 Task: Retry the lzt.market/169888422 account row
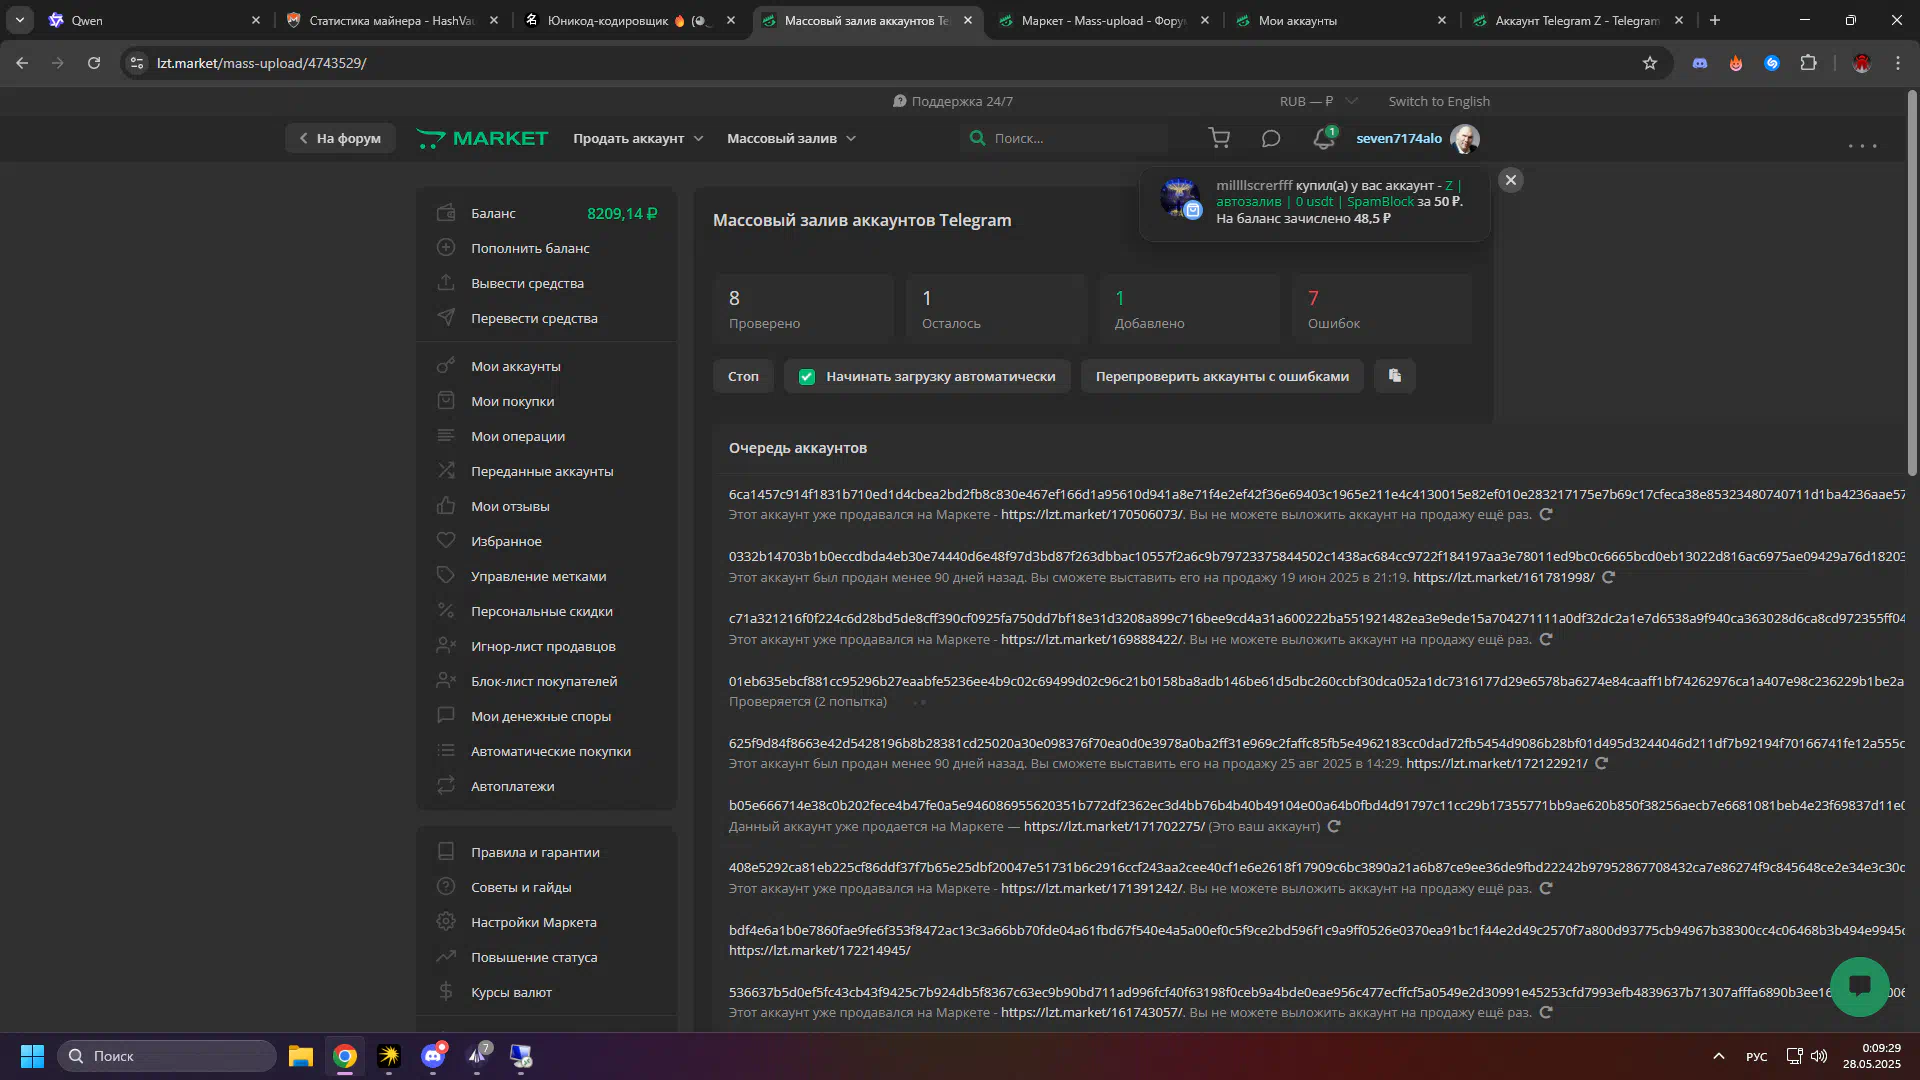[x=1546, y=639]
